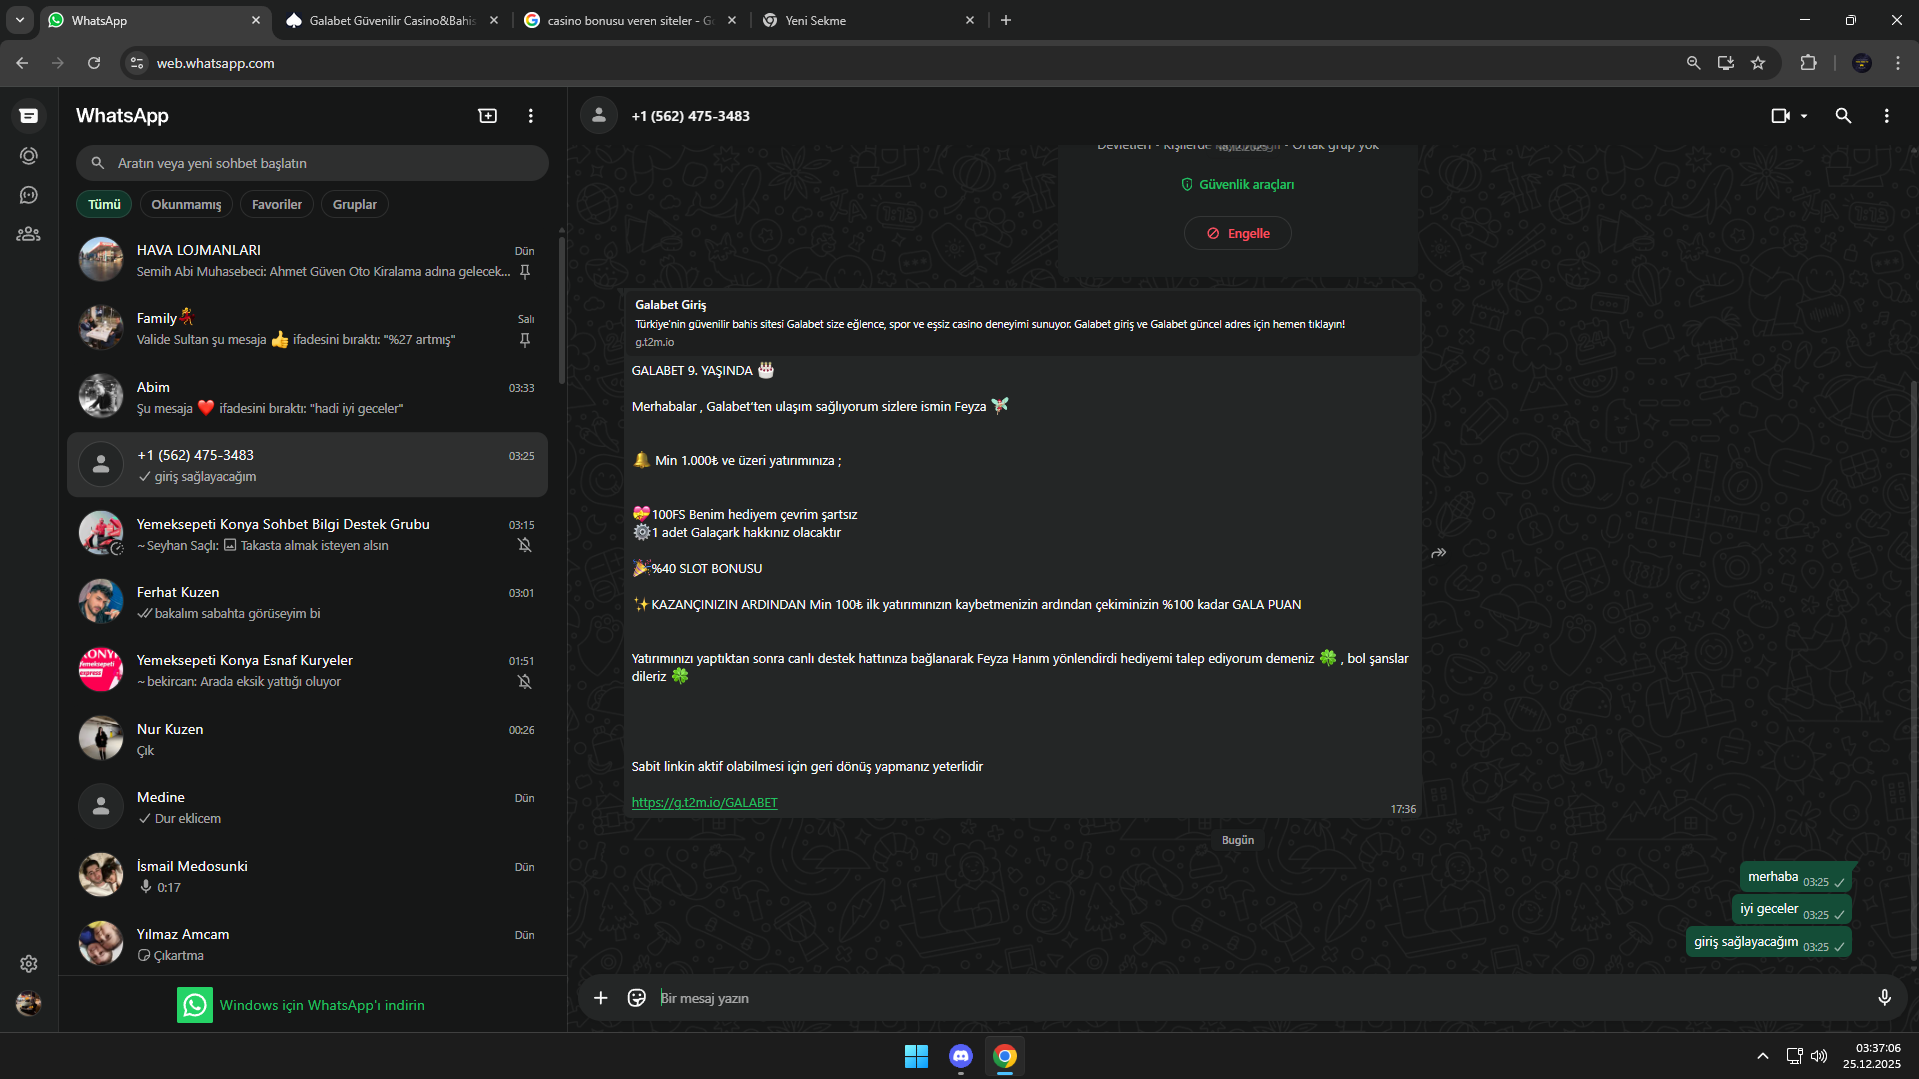Click the zoom icon in address bar
This screenshot has width=1919, height=1079.
click(x=1693, y=63)
